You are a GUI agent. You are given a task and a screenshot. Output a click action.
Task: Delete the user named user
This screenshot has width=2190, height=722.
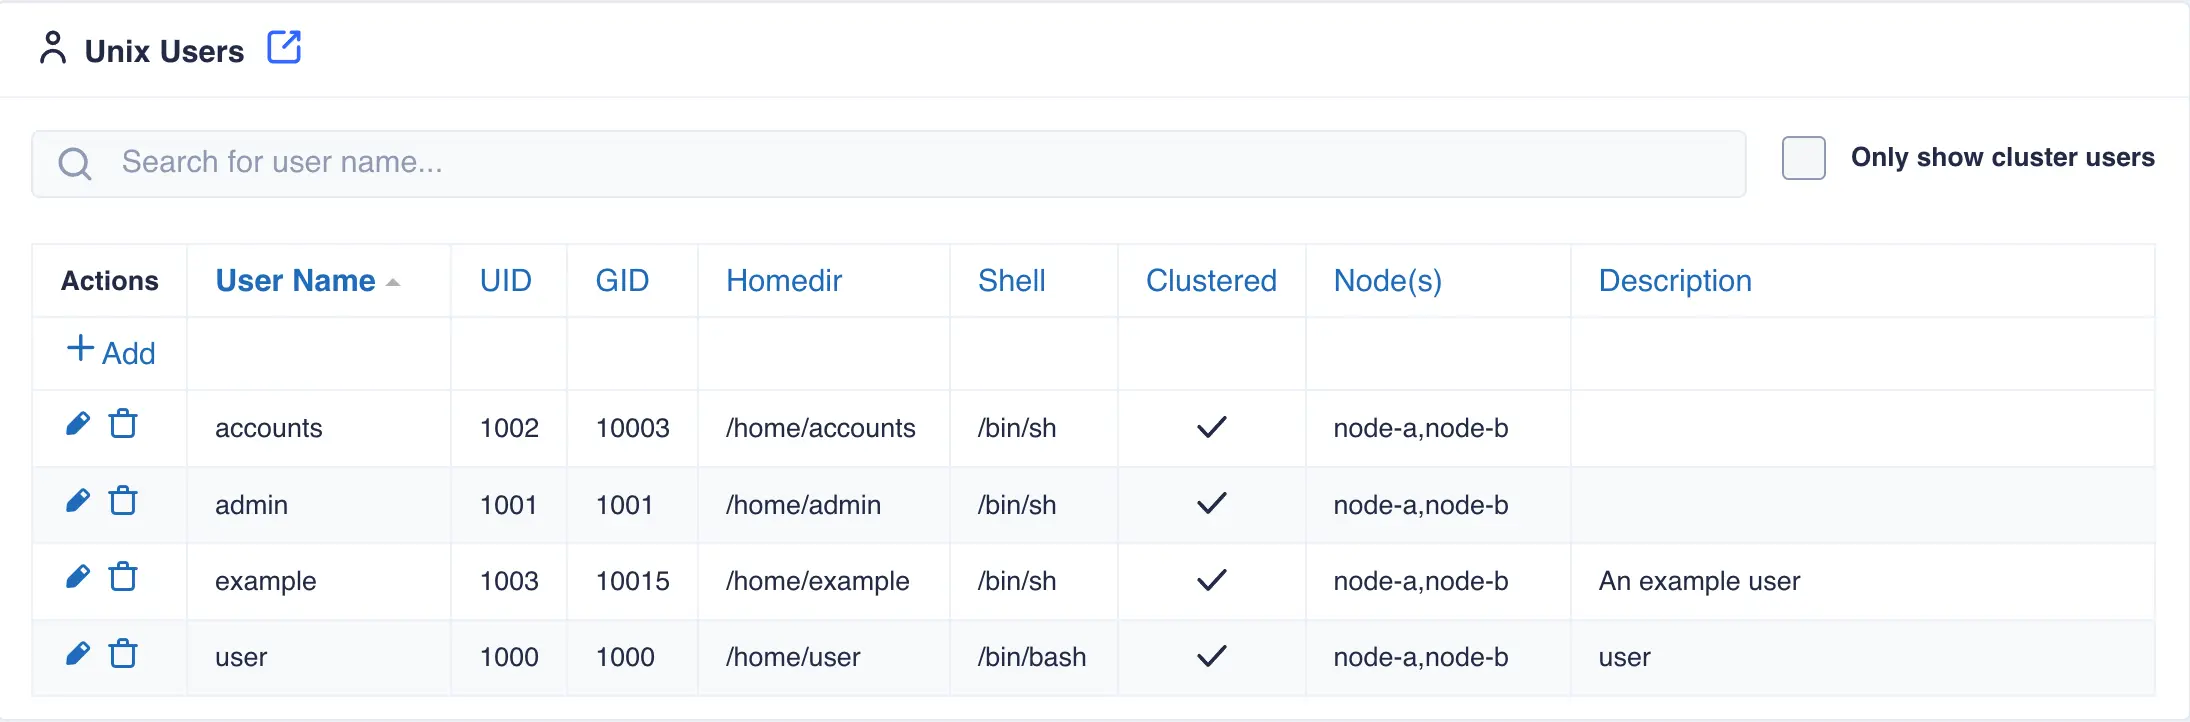click(x=123, y=653)
